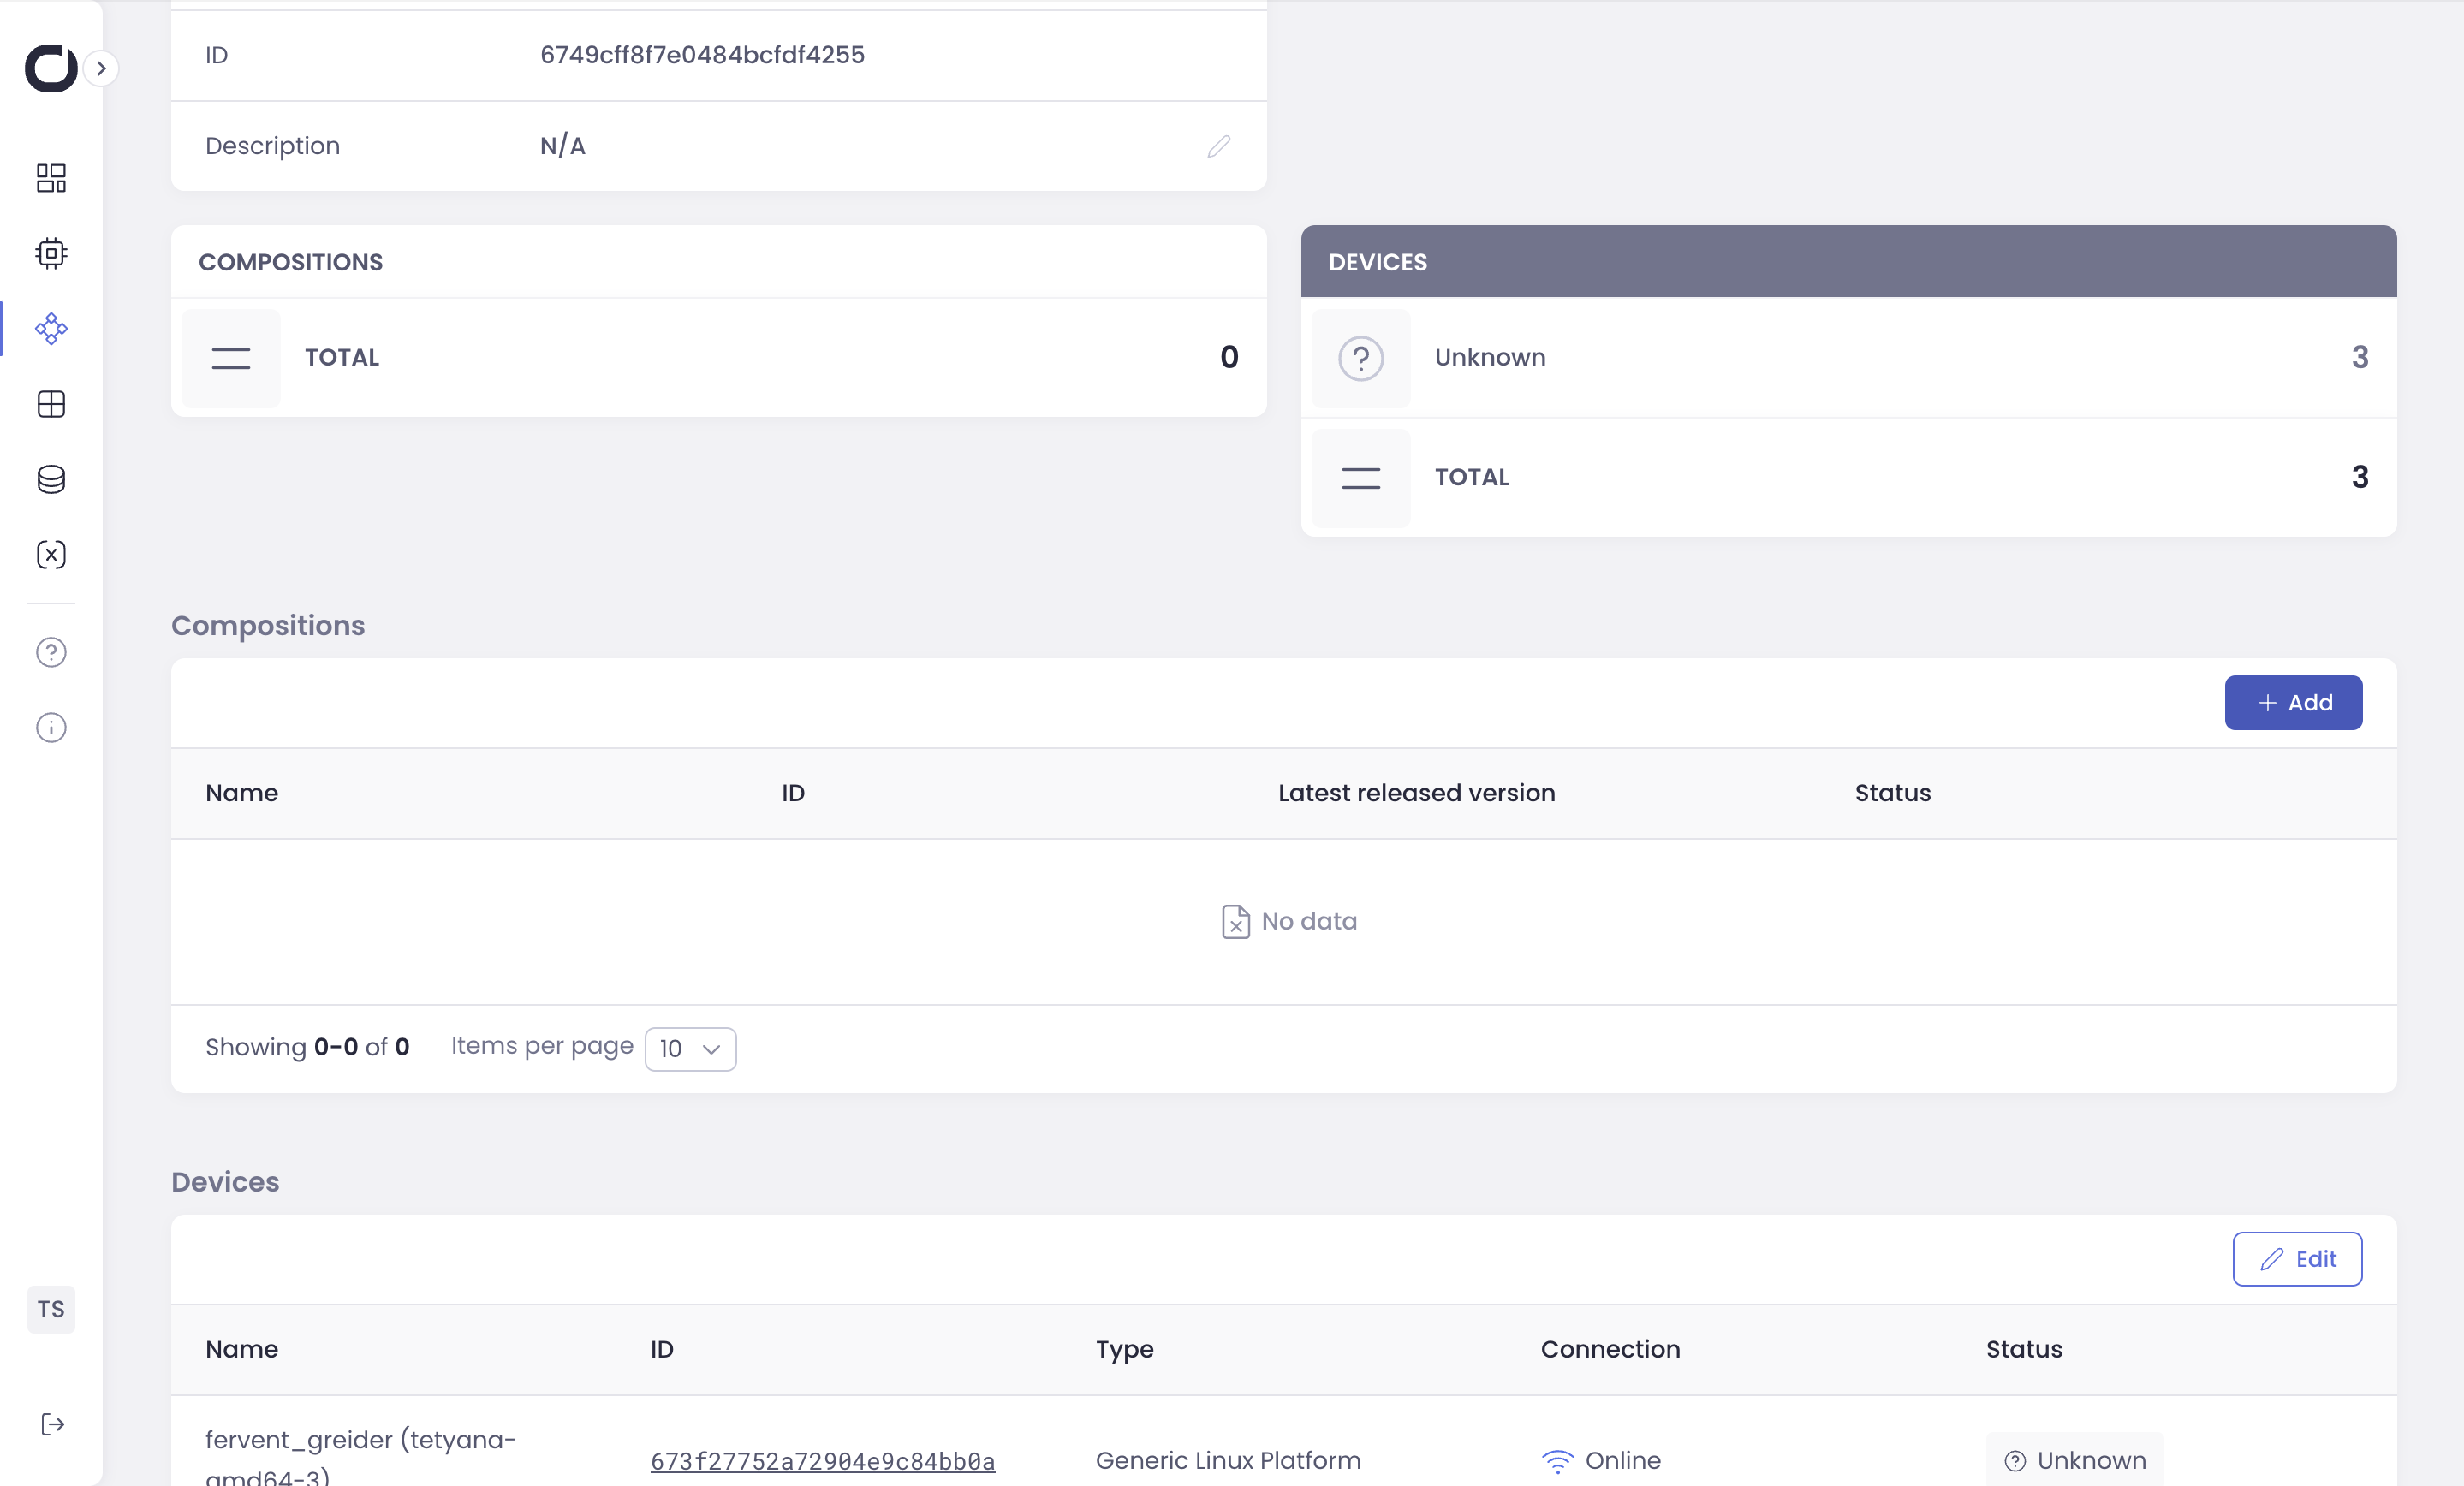Screen dimensions: 2464x1486
Task: Edit description with the pencil icon
Action: (1218, 146)
